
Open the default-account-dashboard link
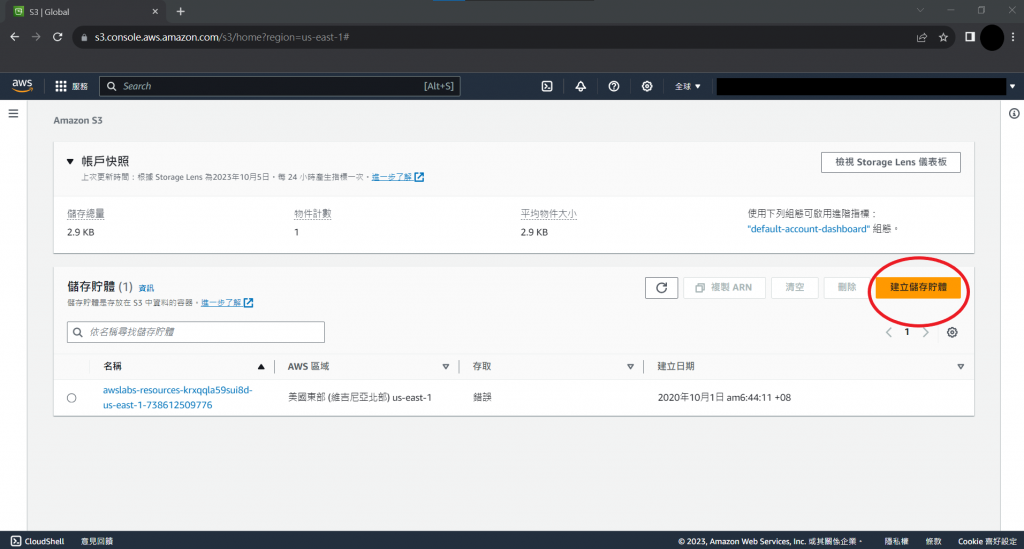pyautogui.click(x=808, y=229)
